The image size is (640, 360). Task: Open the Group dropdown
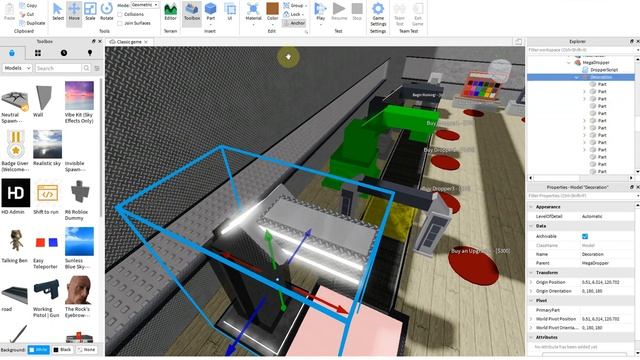click(x=296, y=6)
